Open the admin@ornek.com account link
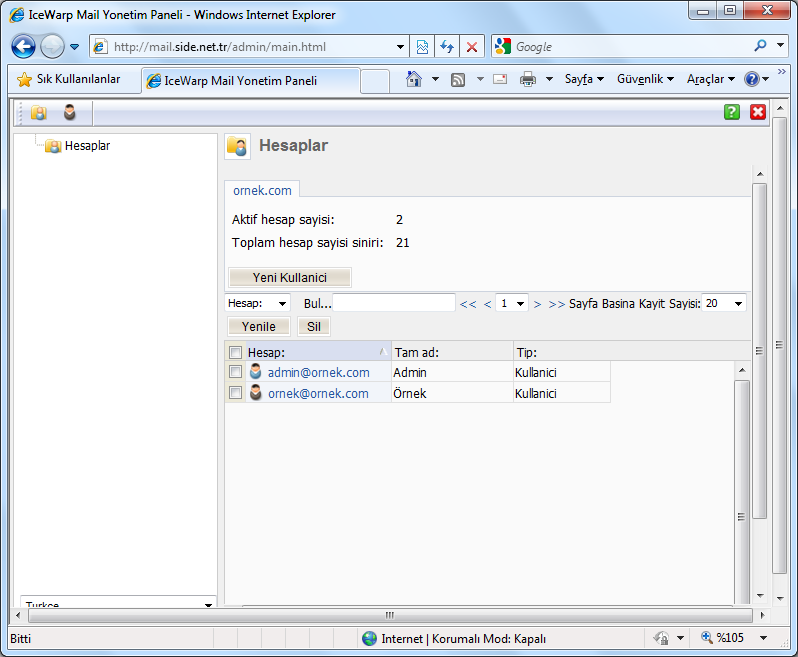 pos(319,373)
